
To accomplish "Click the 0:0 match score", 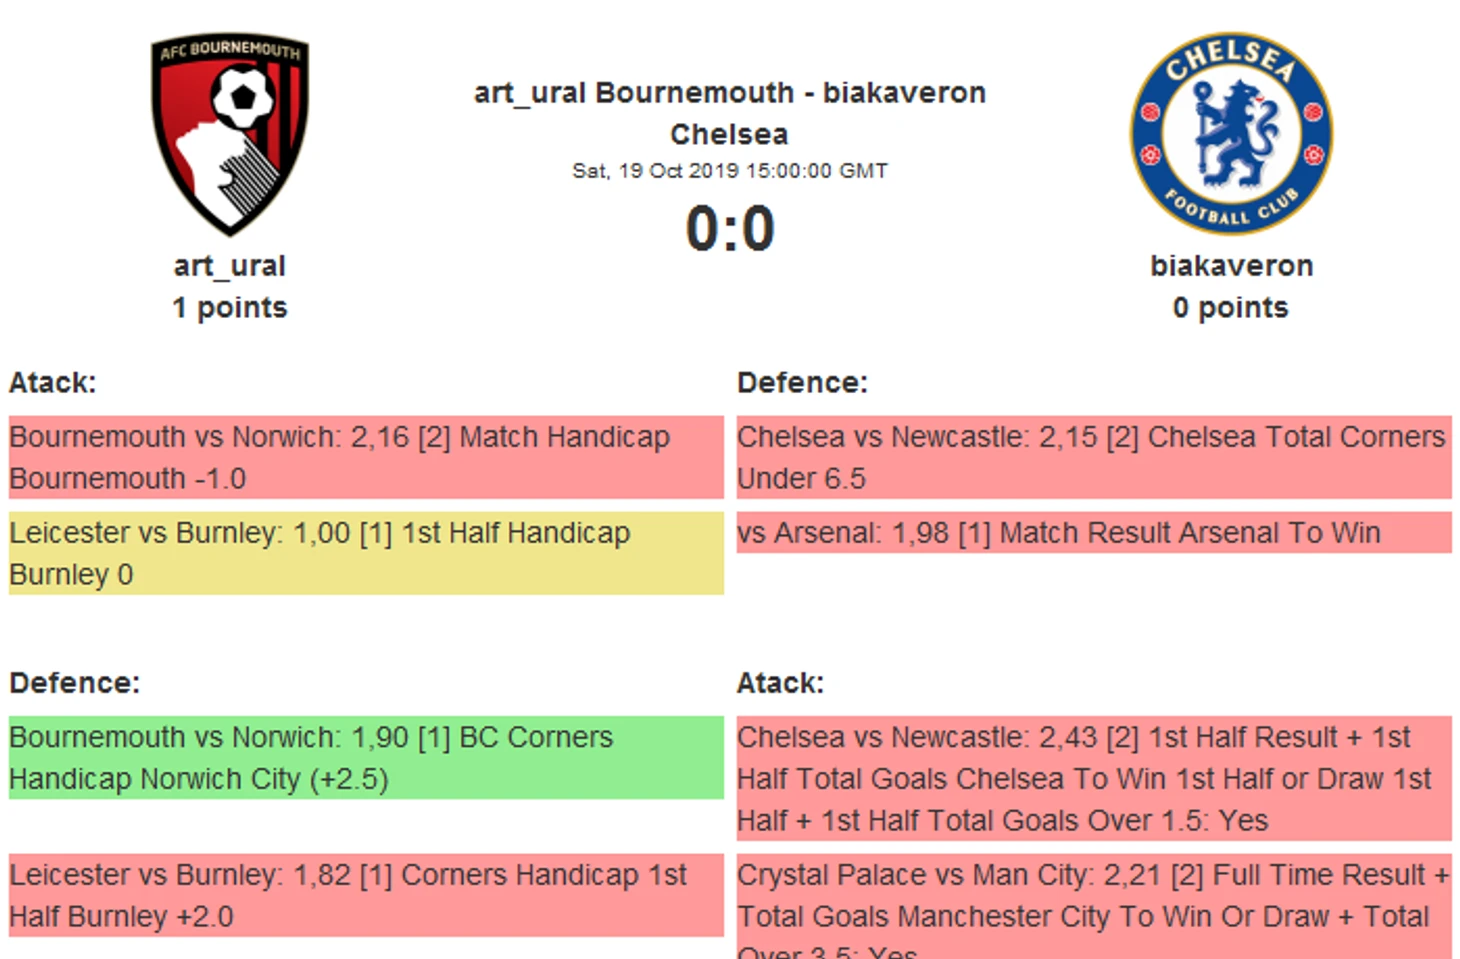I will [x=730, y=228].
